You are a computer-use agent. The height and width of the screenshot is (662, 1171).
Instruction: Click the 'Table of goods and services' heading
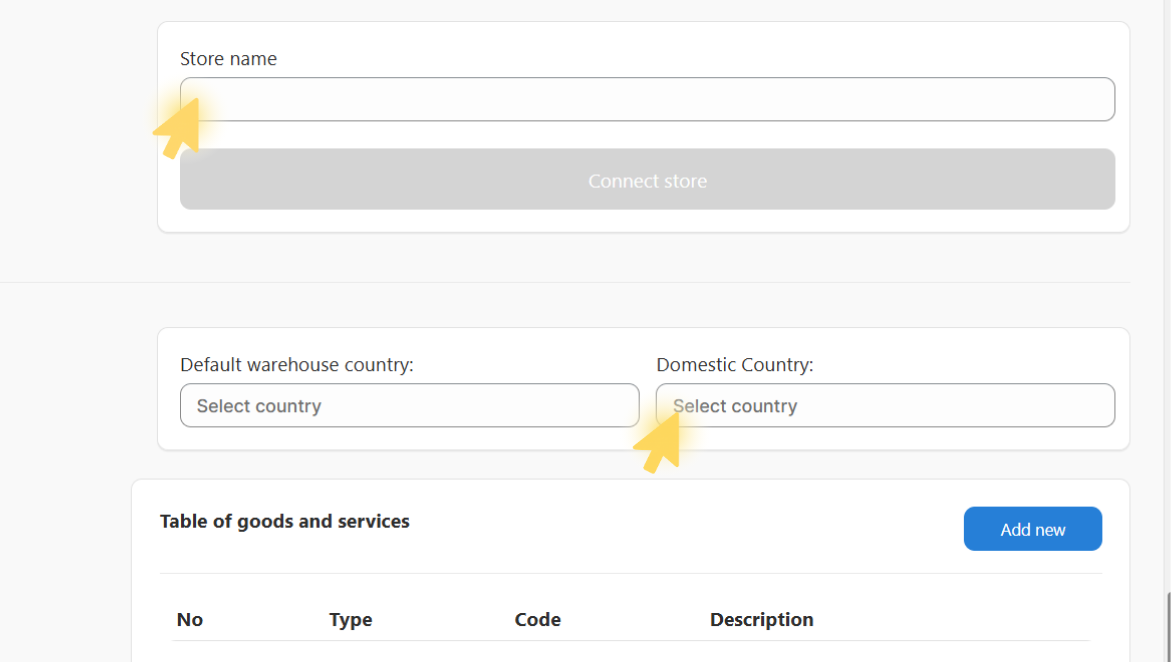click(285, 521)
